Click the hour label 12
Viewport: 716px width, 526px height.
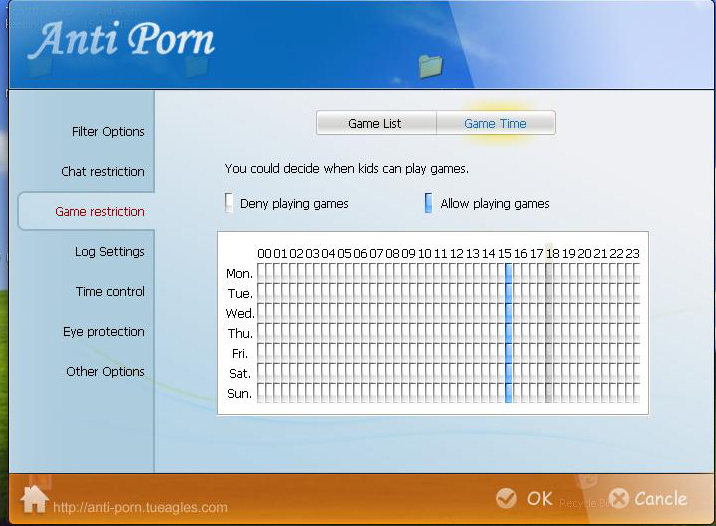click(457, 253)
